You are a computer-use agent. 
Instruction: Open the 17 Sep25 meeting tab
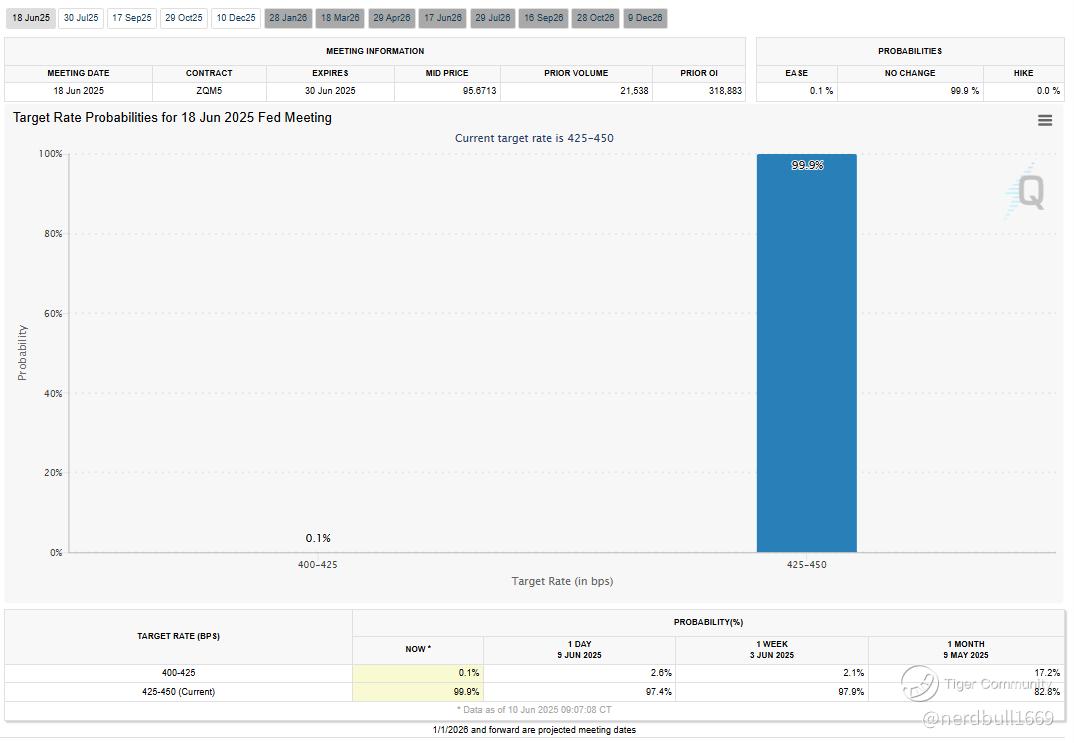click(132, 18)
